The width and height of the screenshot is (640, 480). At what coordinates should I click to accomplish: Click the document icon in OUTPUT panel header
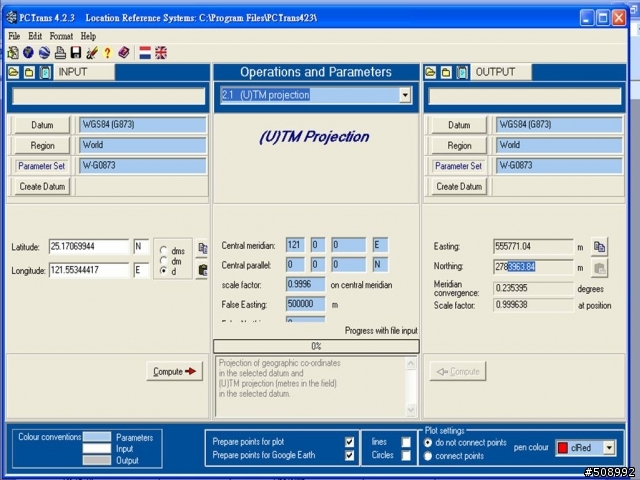point(462,73)
